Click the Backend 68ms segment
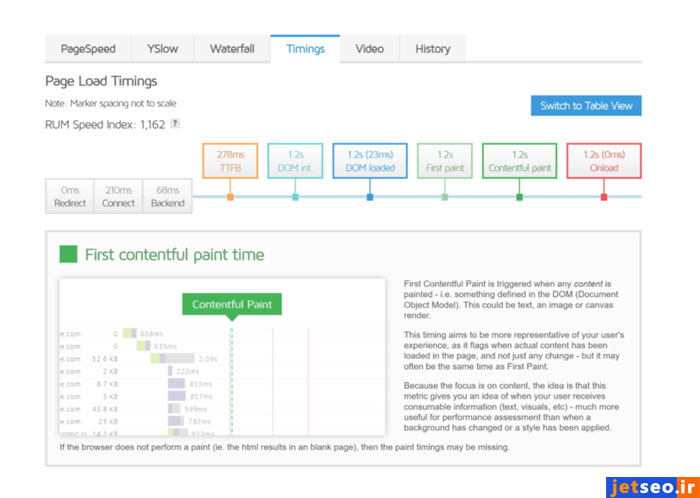 [x=167, y=196]
